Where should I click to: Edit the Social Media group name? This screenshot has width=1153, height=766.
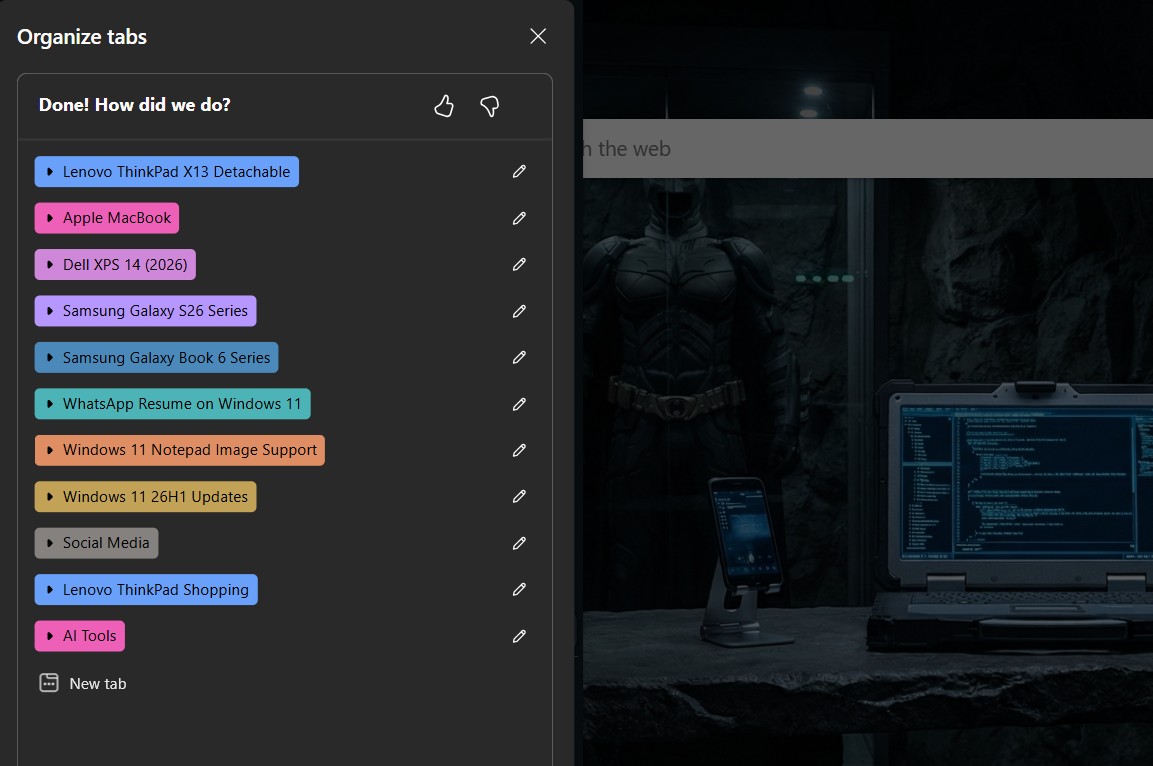tap(519, 543)
